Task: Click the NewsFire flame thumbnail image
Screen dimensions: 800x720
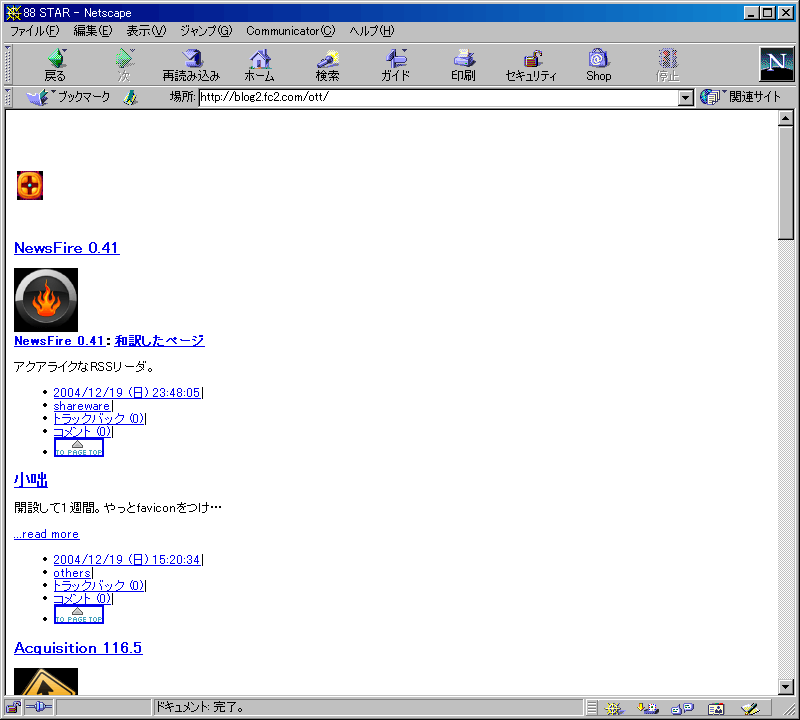Action: pos(46,300)
